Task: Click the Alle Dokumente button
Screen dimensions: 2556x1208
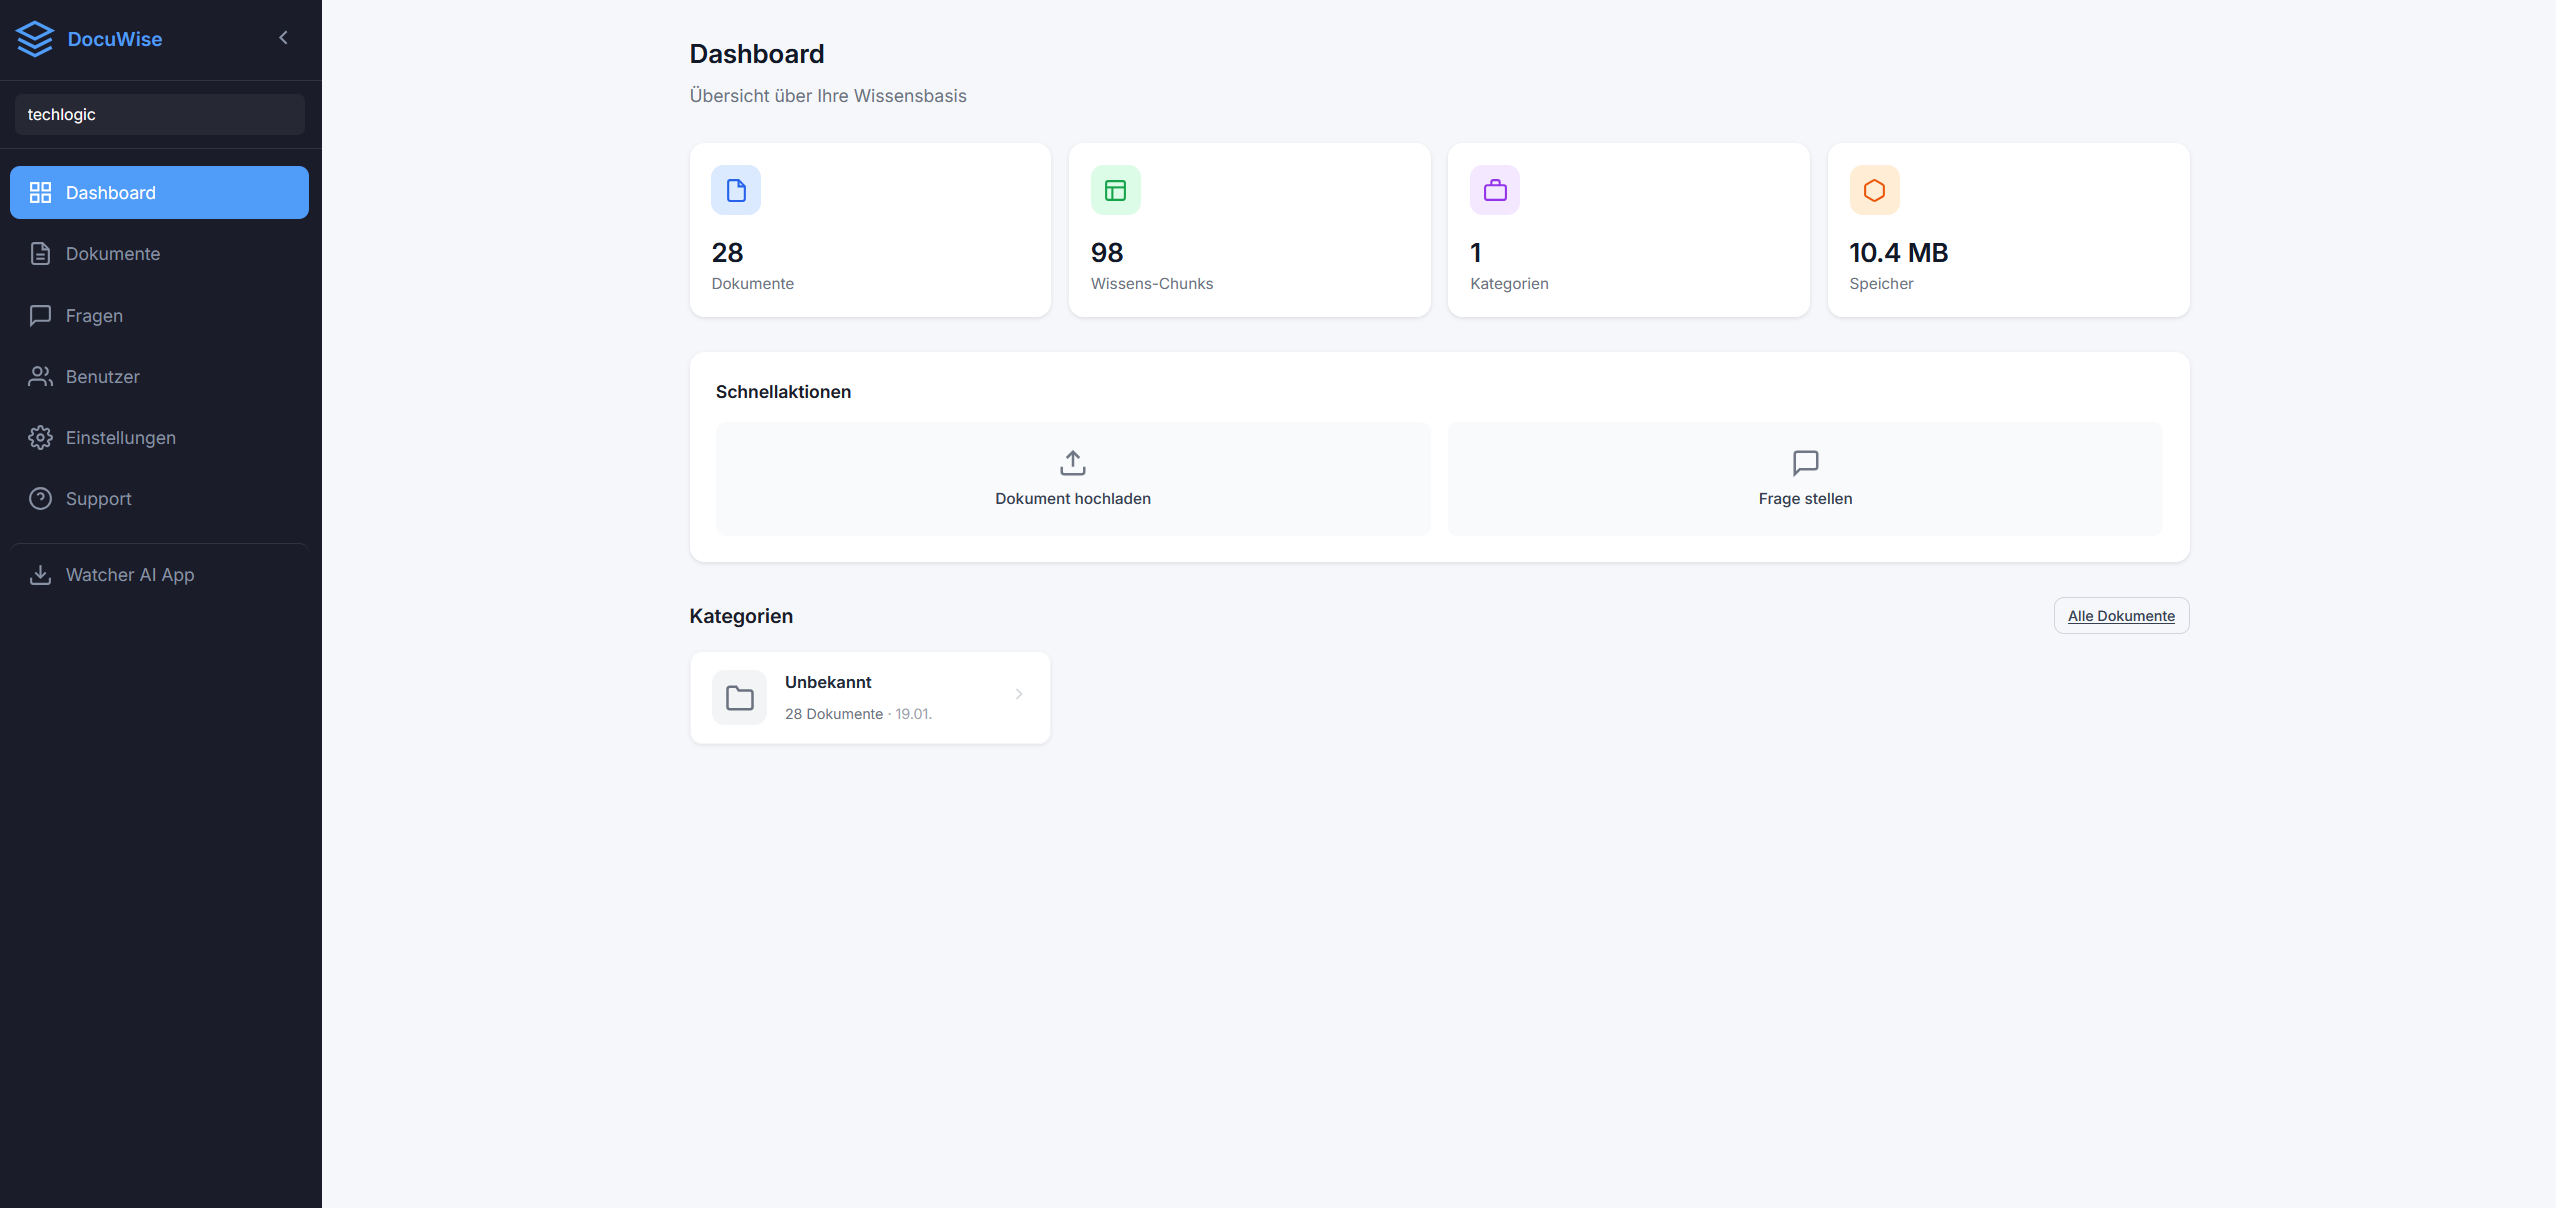Action: [2121, 615]
